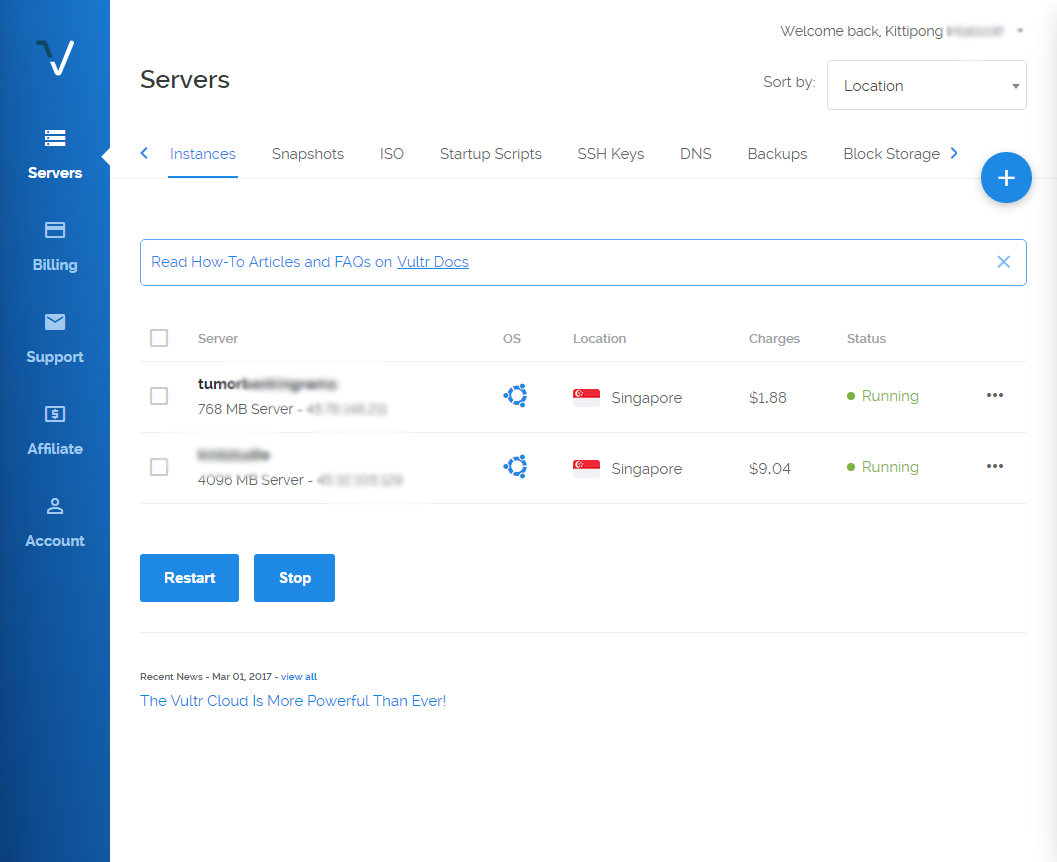Click the Location column header

click(599, 338)
